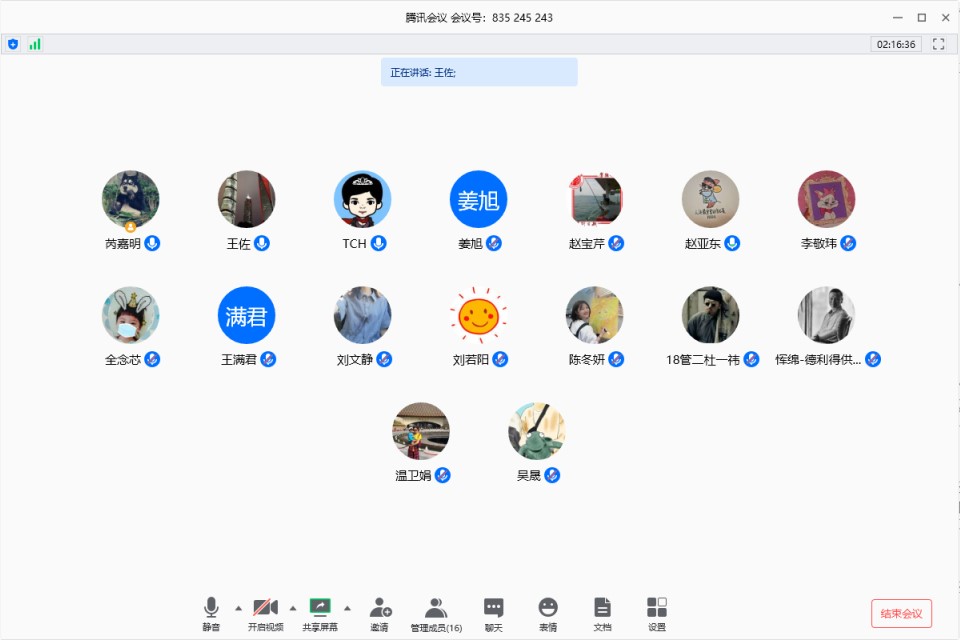Open manage members panel

(x=436, y=608)
